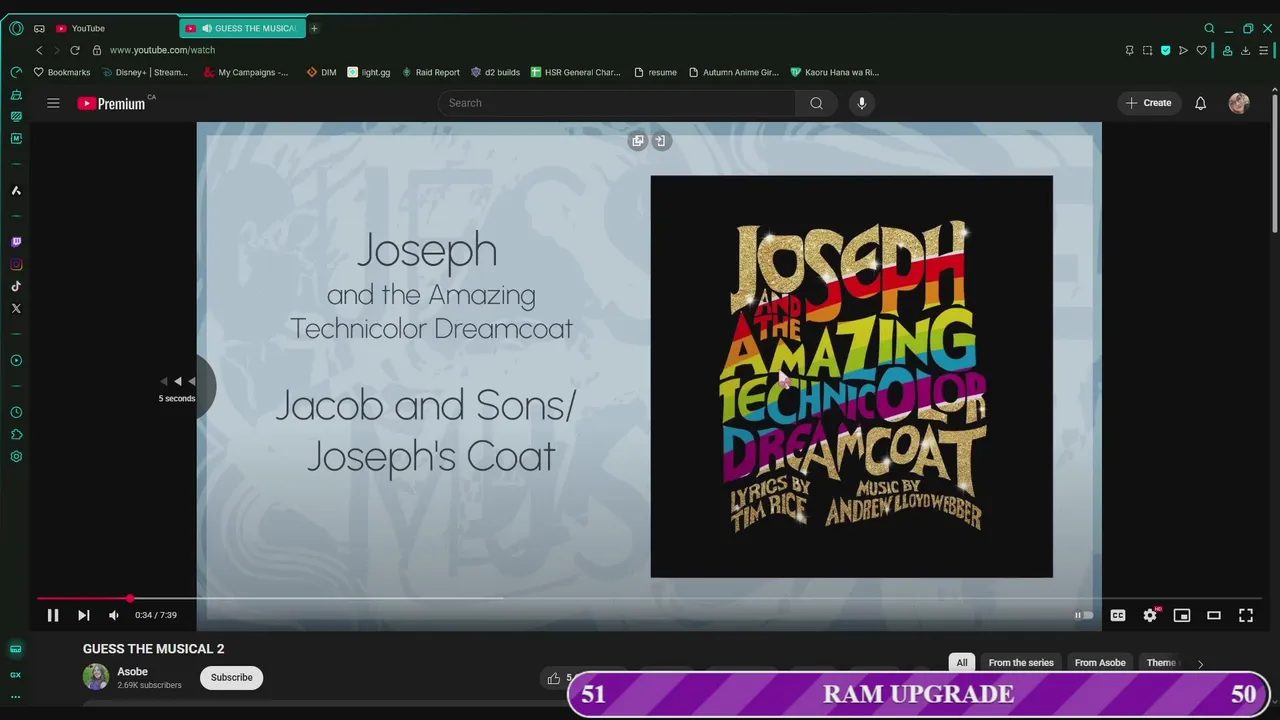
Task: Select the 'From the series' filter chip
Action: click(x=1021, y=662)
